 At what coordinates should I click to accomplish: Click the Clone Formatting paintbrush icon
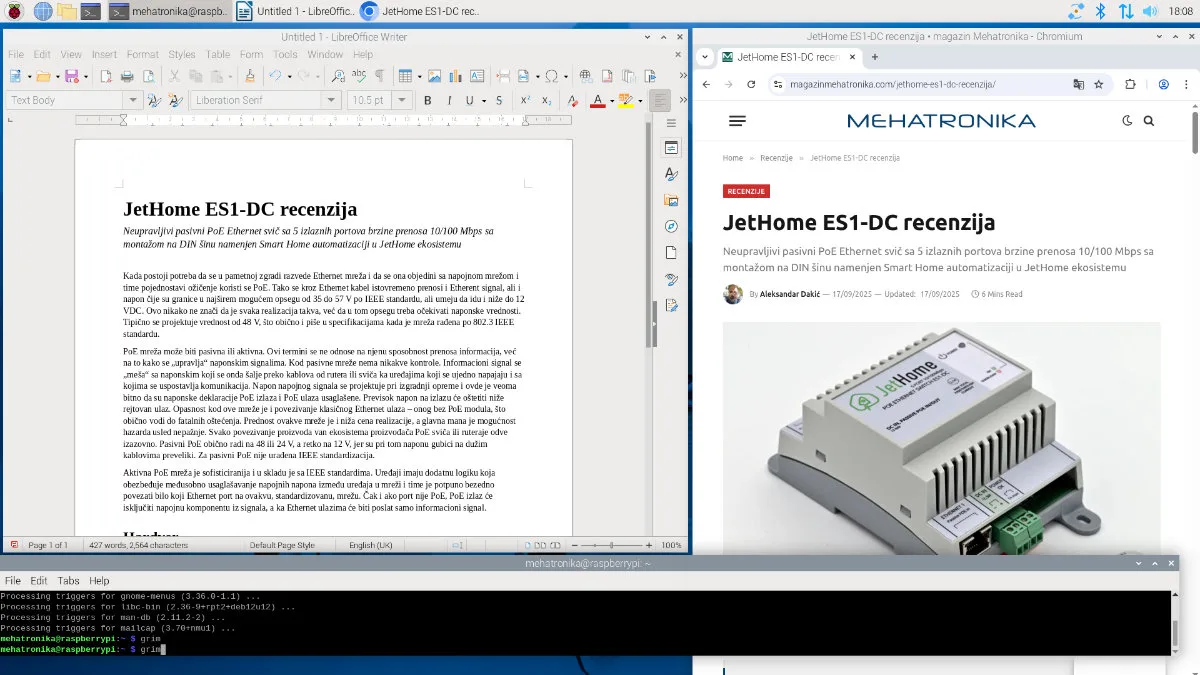pos(250,76)
